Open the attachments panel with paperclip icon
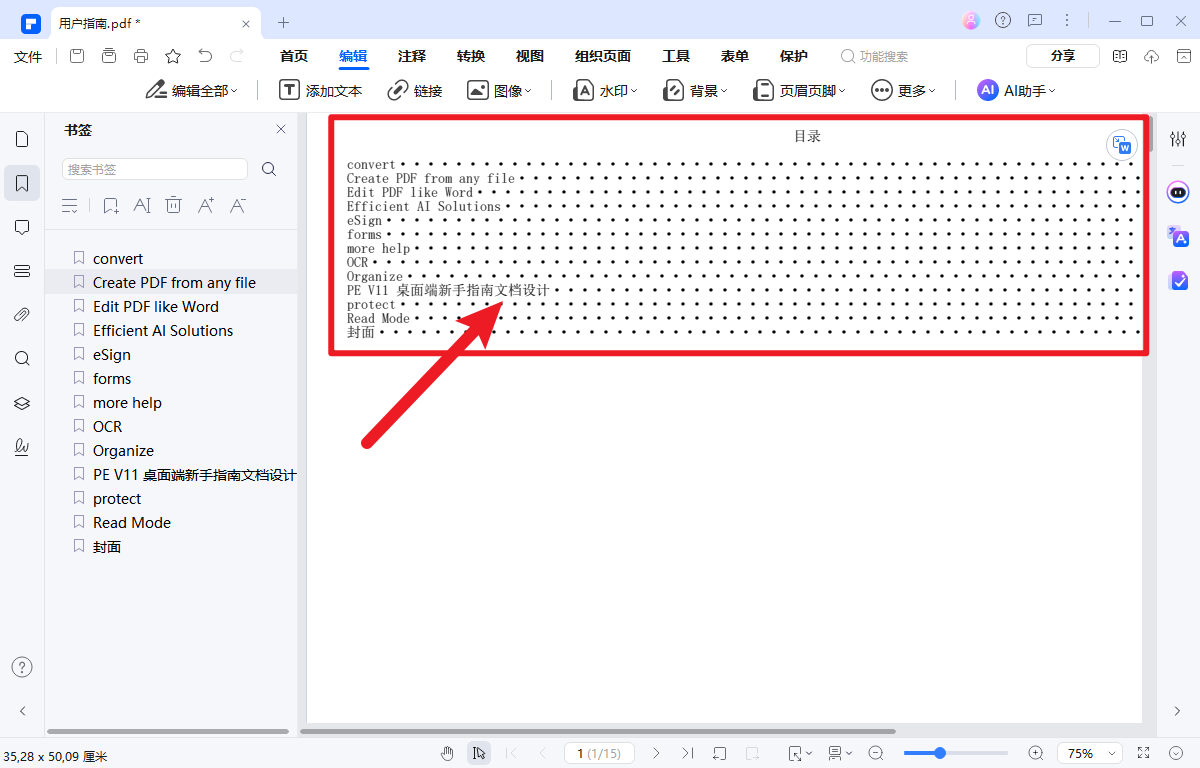This screenshot has width=1200, height=768. [x=22, y=314]
